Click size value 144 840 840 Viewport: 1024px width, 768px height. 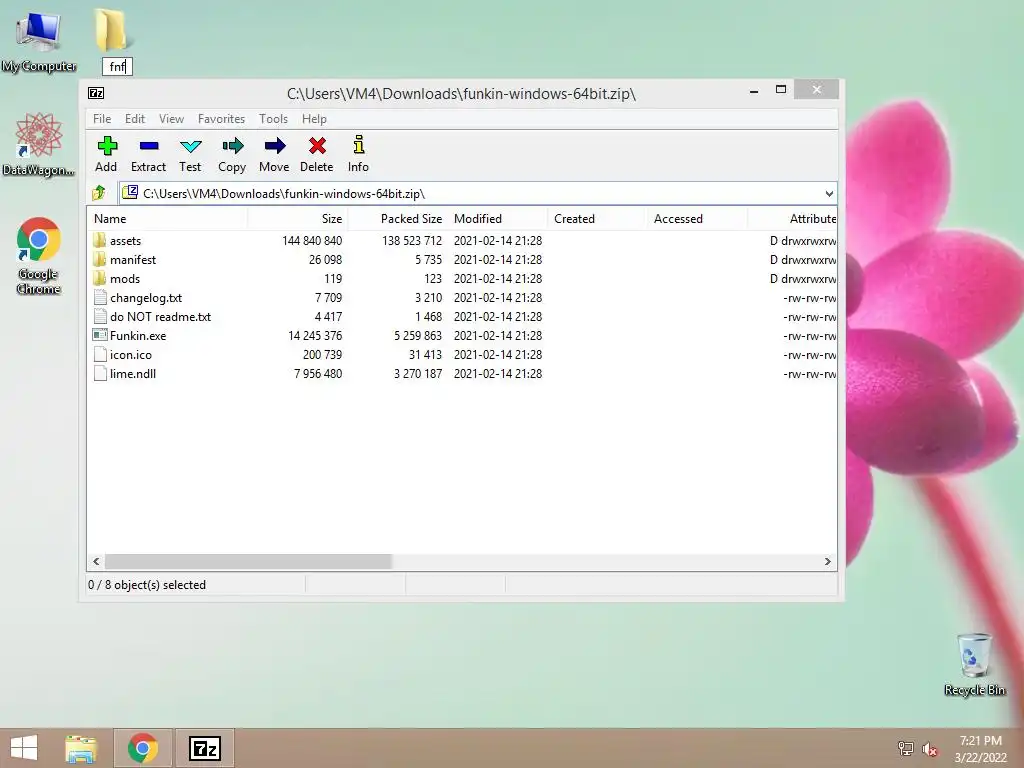pyautogui.click(x=312, y=240)
